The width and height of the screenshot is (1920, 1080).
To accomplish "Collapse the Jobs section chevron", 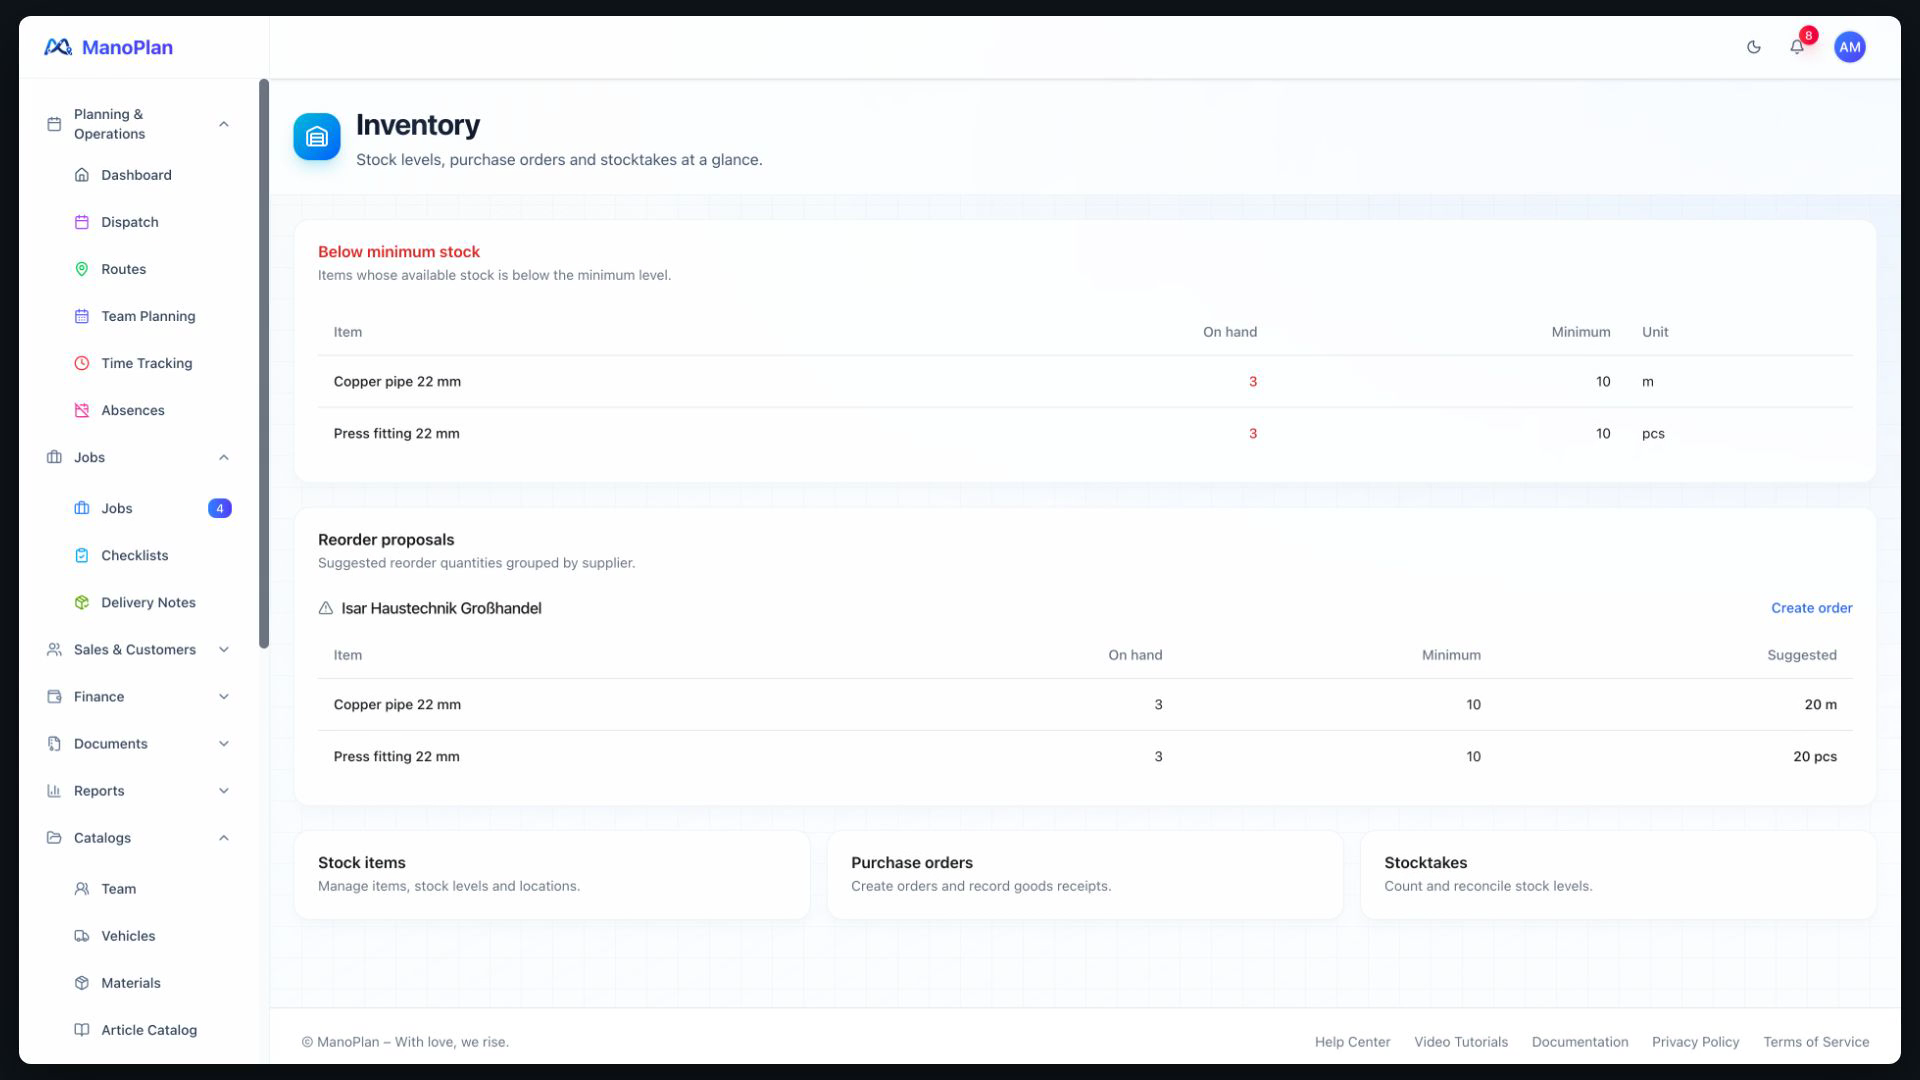I will [x=224, y=457].
